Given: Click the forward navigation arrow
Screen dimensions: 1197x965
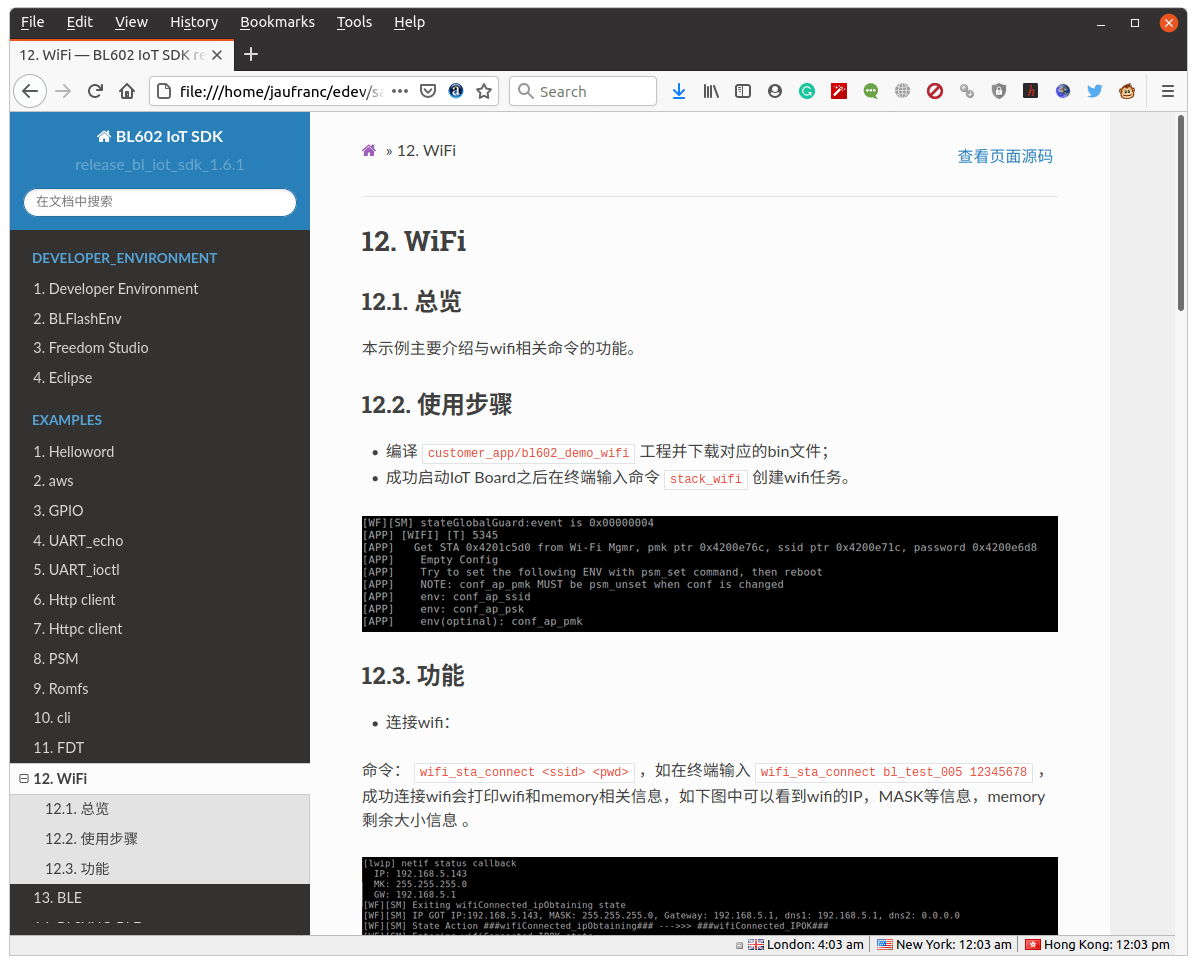Looking at the screenshot, I should (63, 92).
